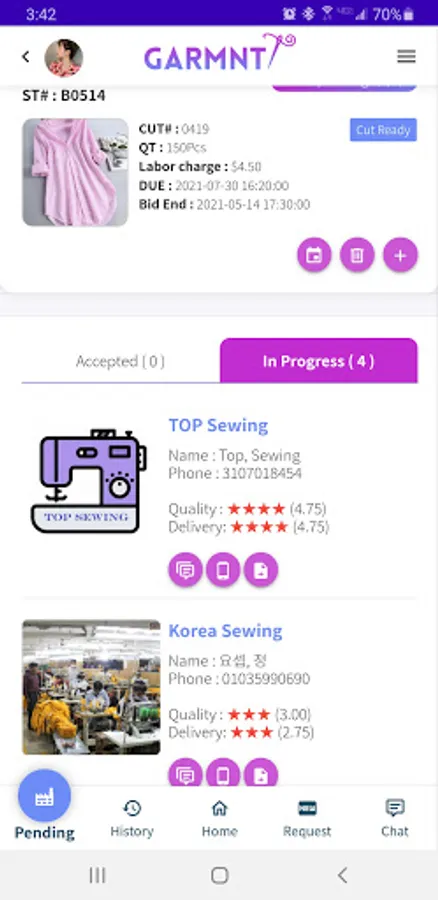
Task: Open the Request section
Action: [307, 818]
